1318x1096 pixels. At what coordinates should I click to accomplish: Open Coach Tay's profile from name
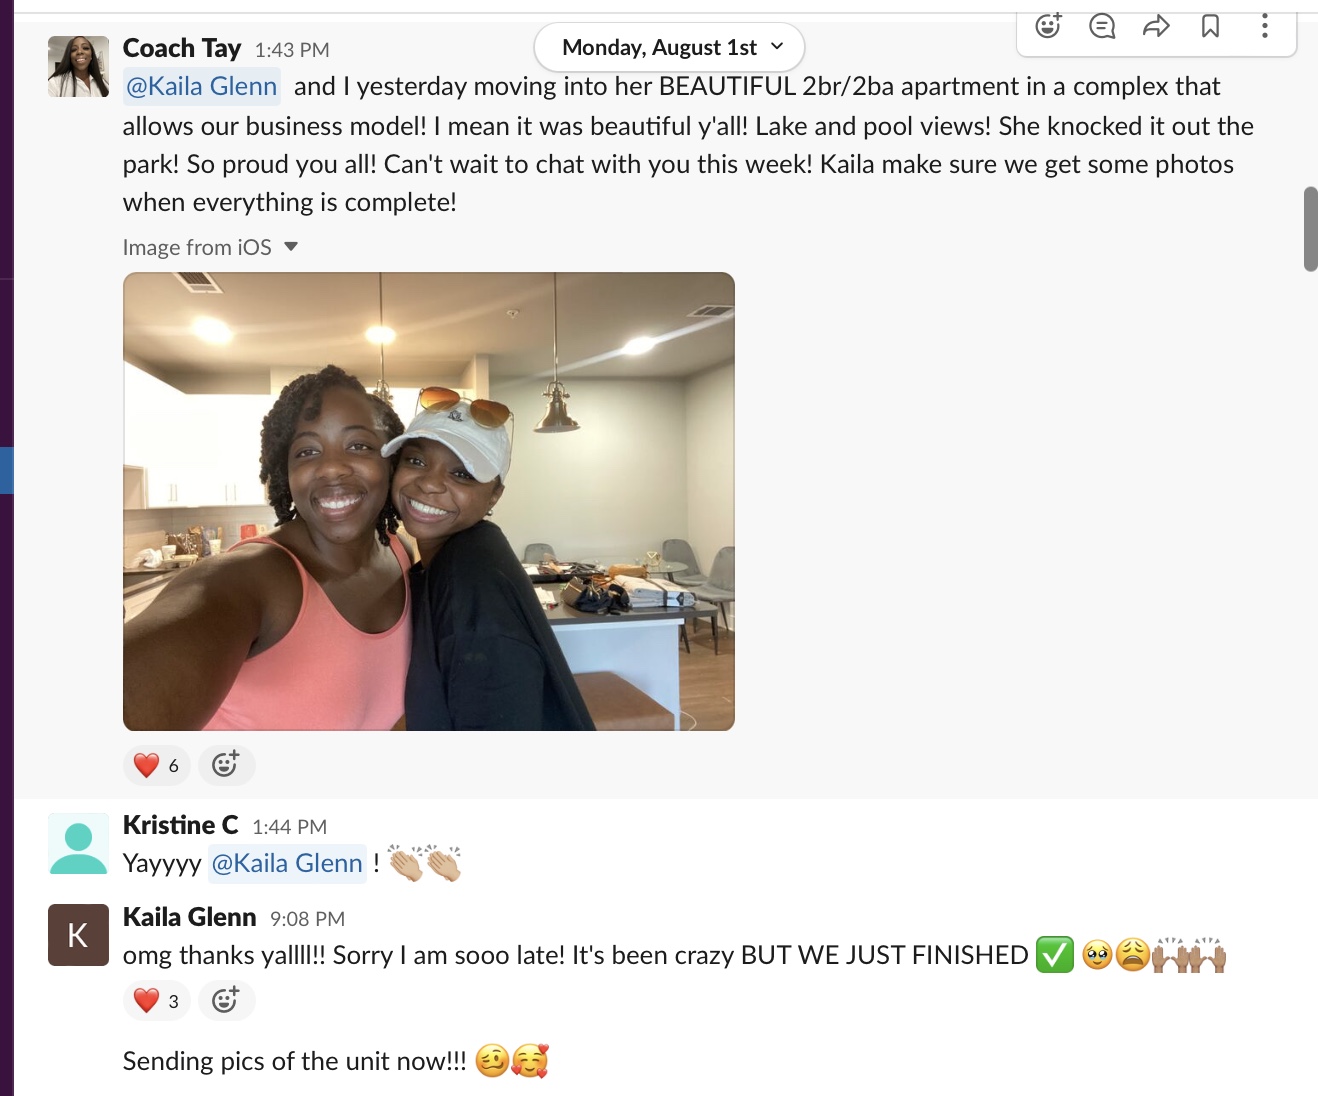tap(182, 48)
